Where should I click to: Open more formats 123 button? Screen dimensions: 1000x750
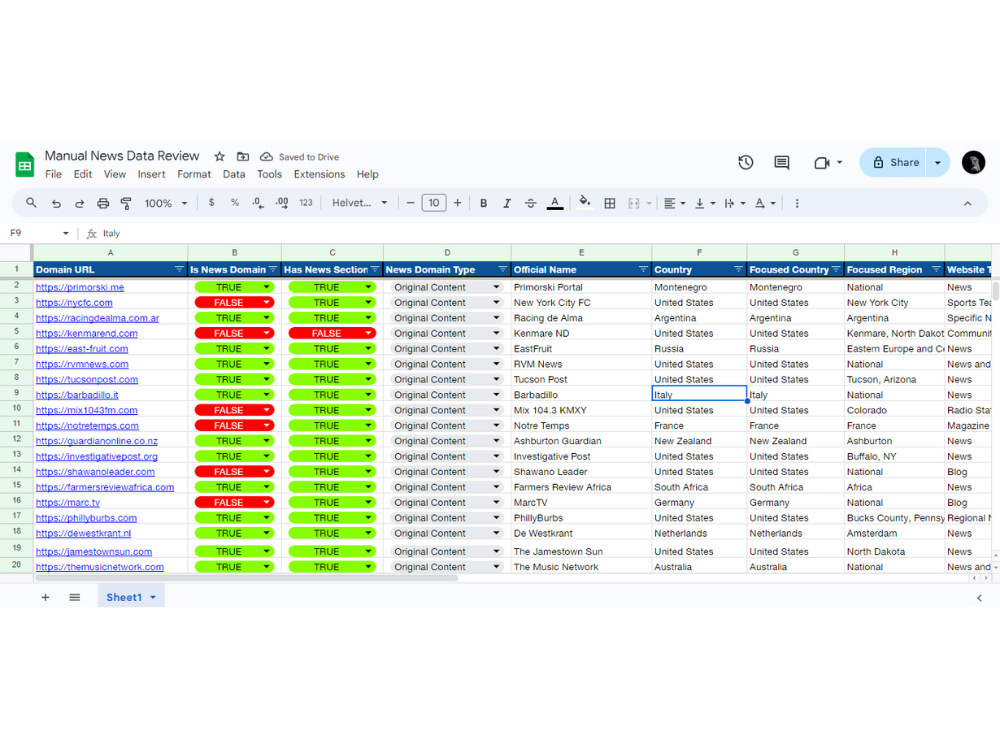point(306,203)
